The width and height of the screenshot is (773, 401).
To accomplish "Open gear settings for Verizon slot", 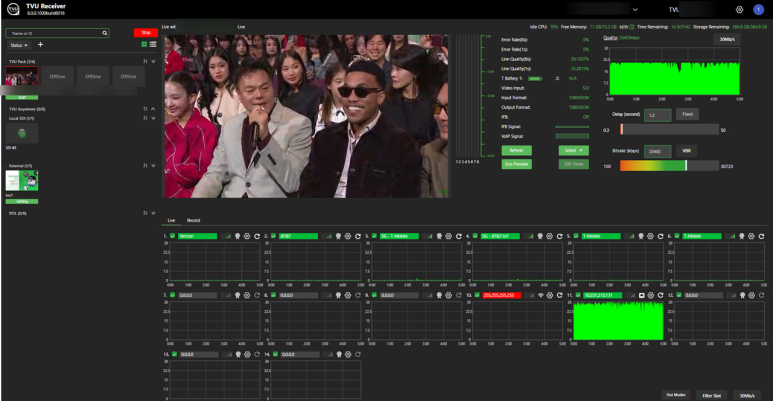I will [247, 236].
